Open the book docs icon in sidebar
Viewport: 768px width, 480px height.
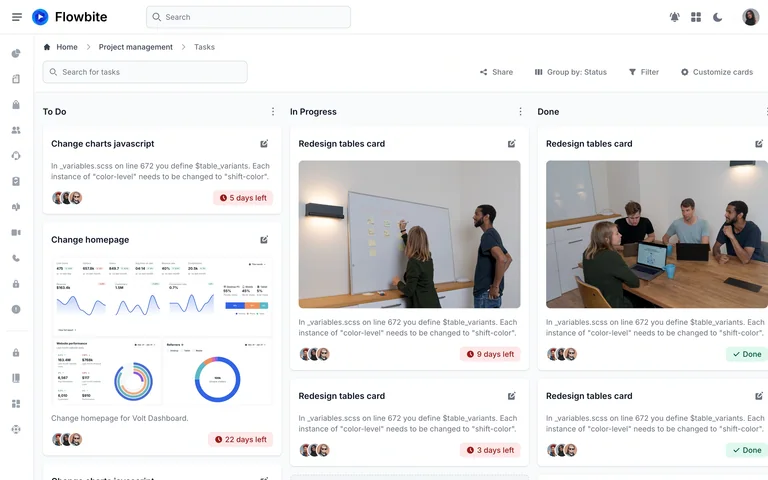(x=16, y=378)
